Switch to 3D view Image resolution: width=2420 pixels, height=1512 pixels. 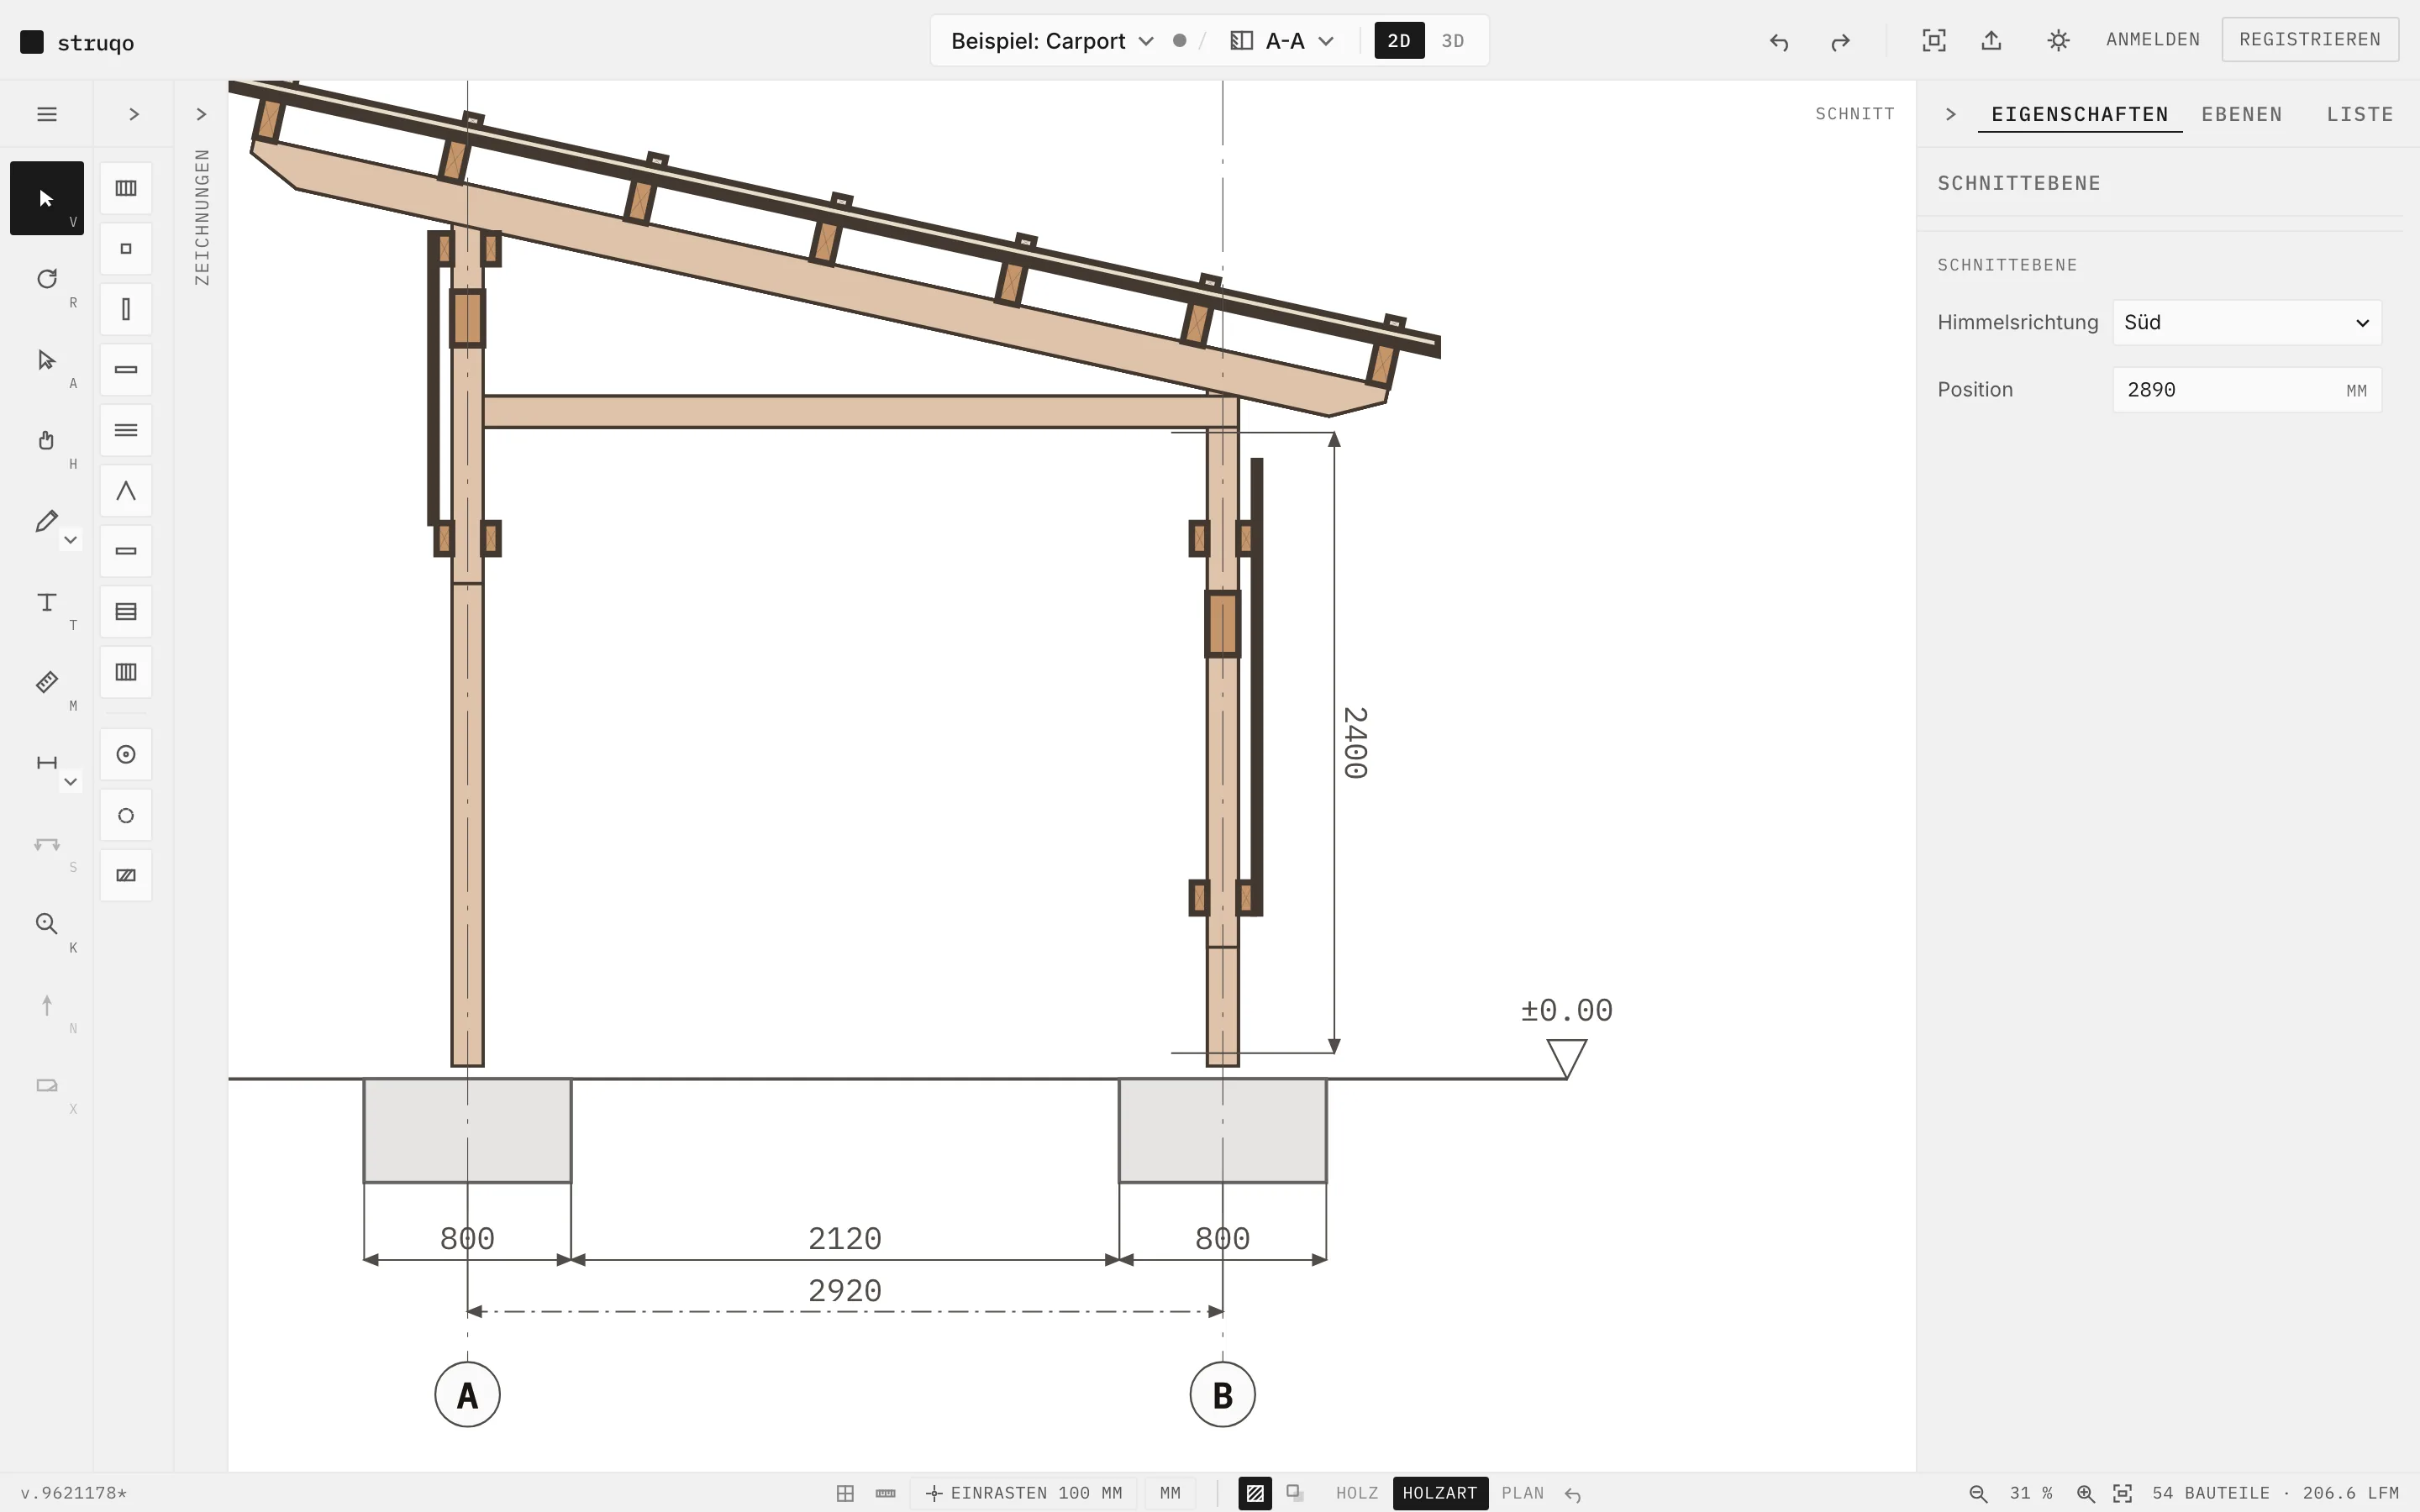click(1453, 41)
